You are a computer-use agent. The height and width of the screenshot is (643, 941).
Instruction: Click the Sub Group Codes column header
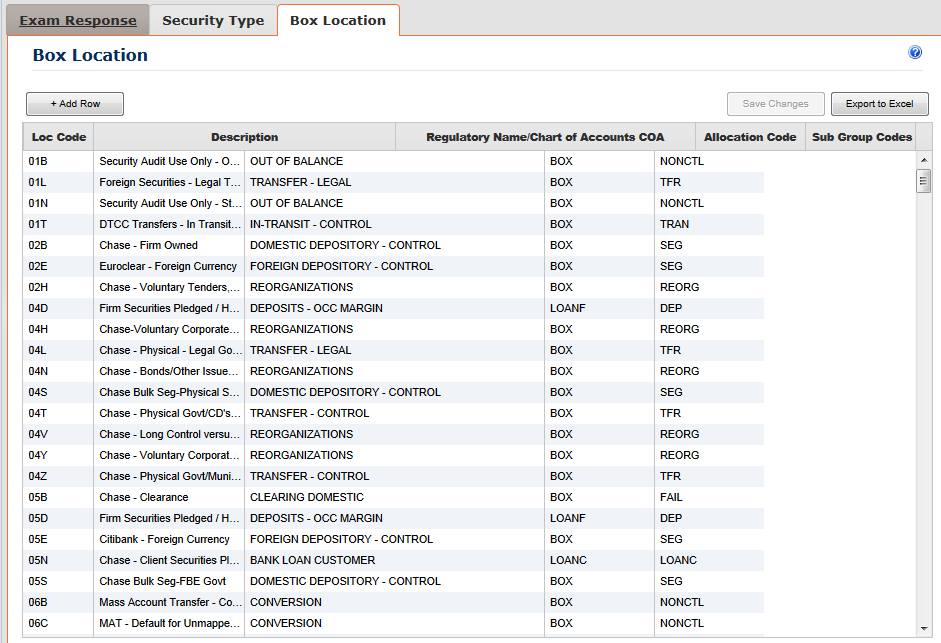click(862, 137)
